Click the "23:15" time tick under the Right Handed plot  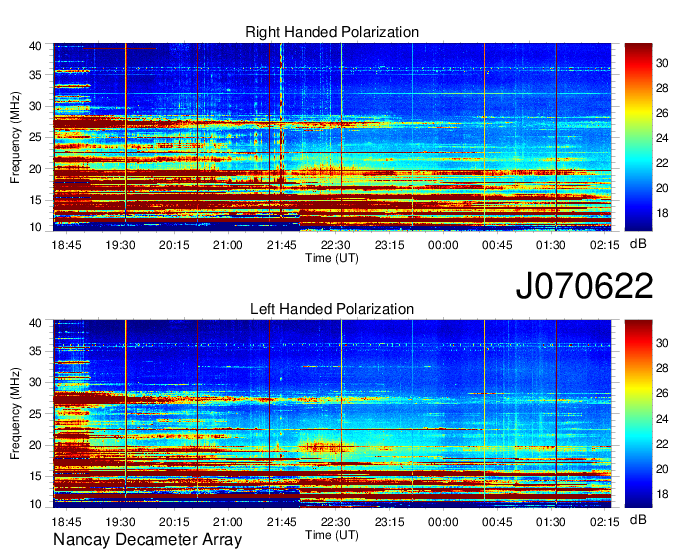389,245
